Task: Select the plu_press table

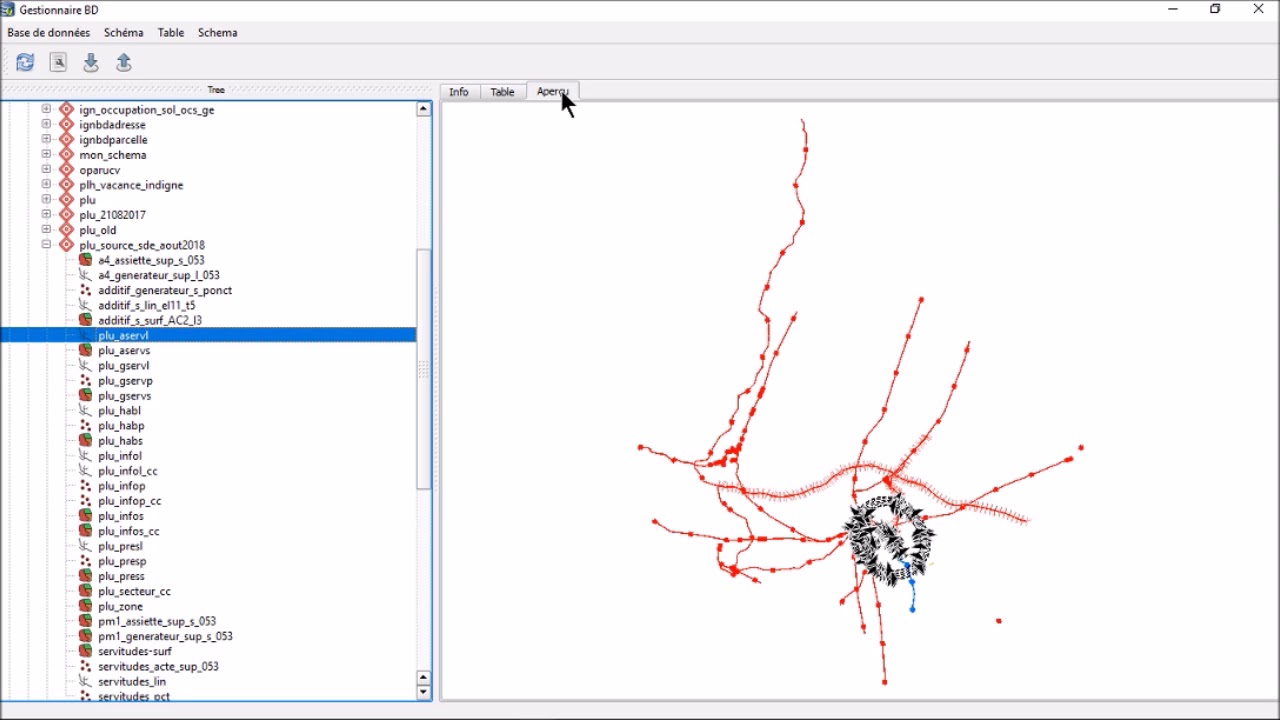Action: [122, 576]
